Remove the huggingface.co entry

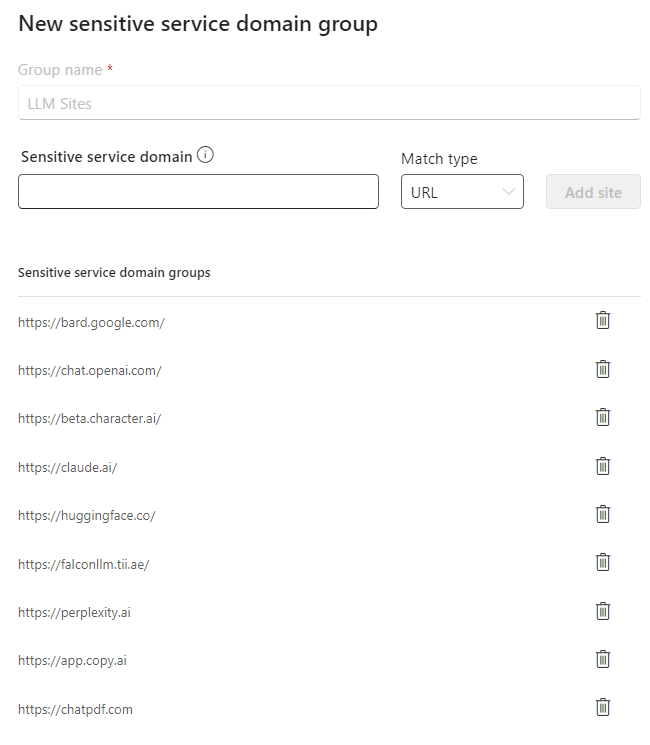(x=602, y=514)
